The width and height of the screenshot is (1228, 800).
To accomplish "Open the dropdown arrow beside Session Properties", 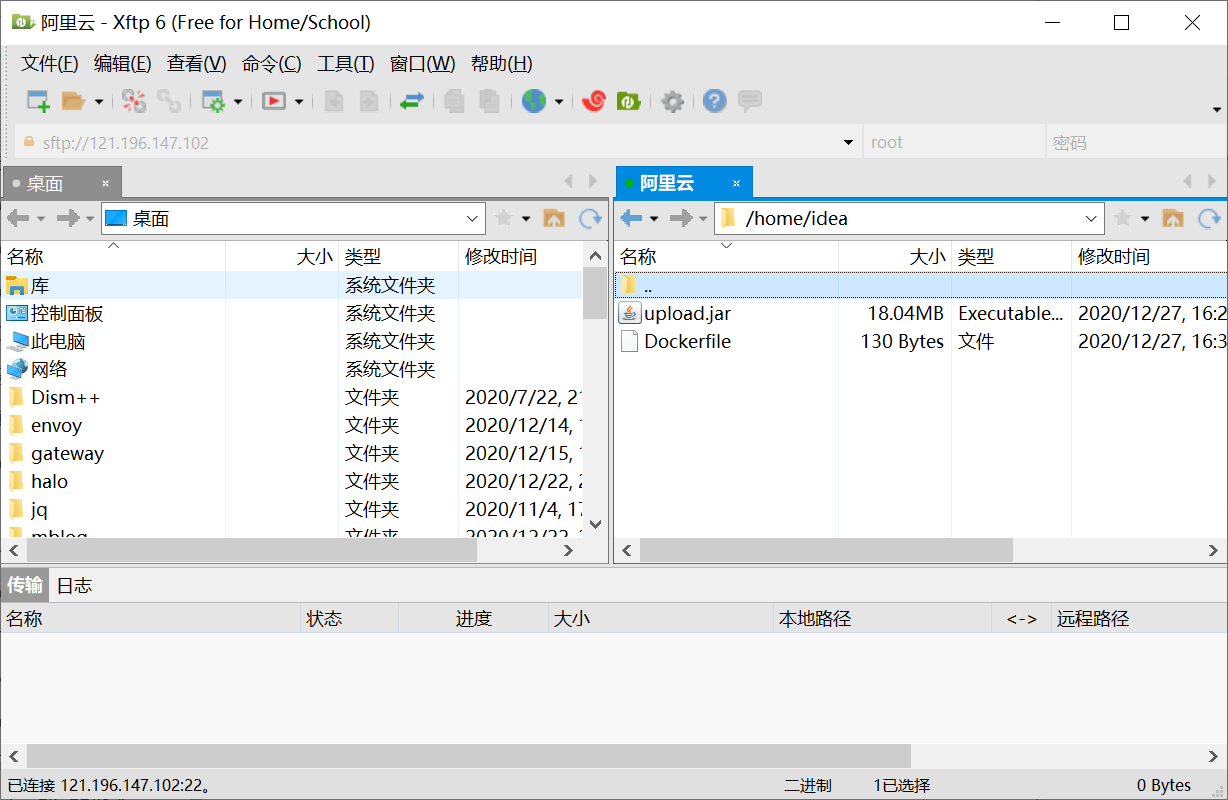I will point(238,101).
